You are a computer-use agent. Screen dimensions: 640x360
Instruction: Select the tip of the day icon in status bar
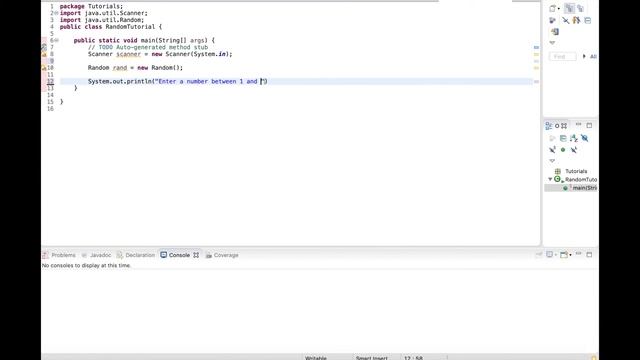tap(593, 358)
